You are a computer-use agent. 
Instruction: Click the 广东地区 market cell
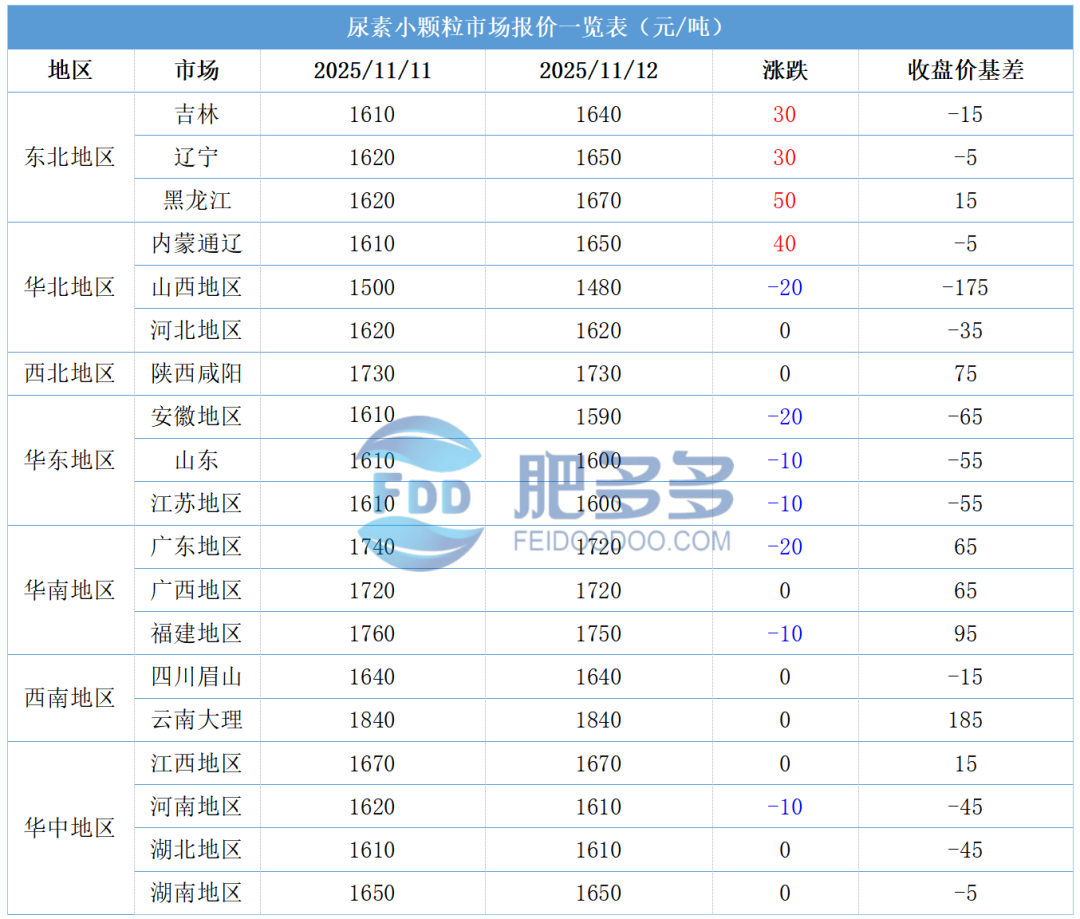click(197, 547)
